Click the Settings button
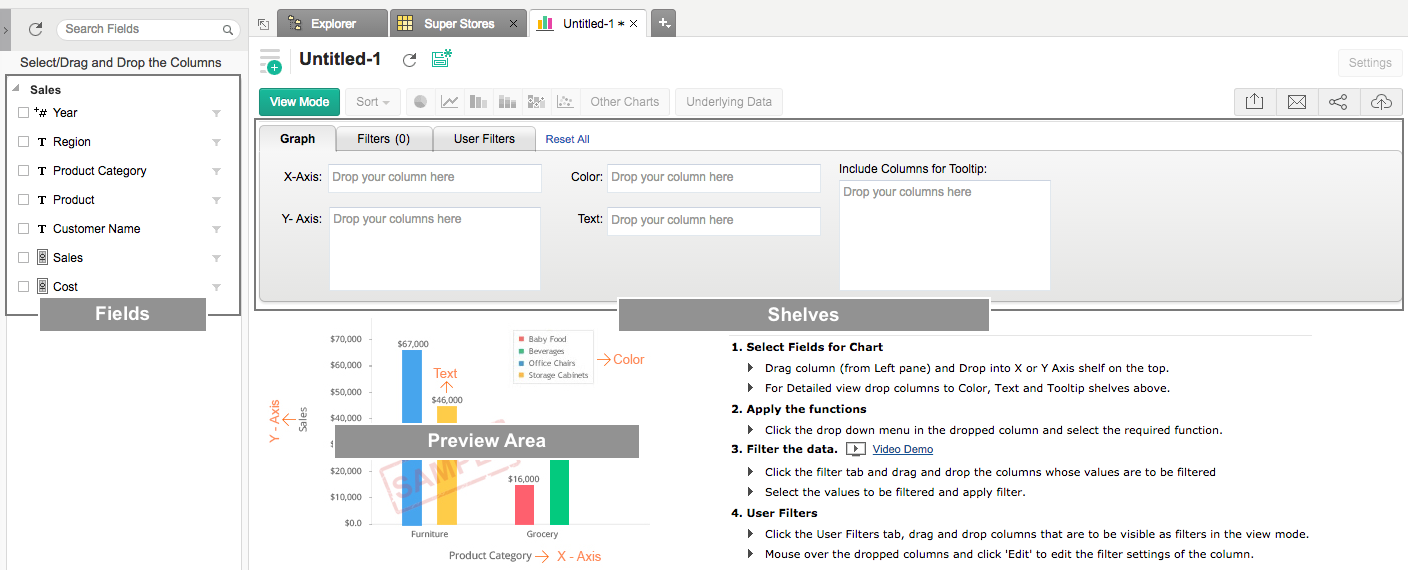This screenshot has height=570, width=1408. pos(1370,63)
